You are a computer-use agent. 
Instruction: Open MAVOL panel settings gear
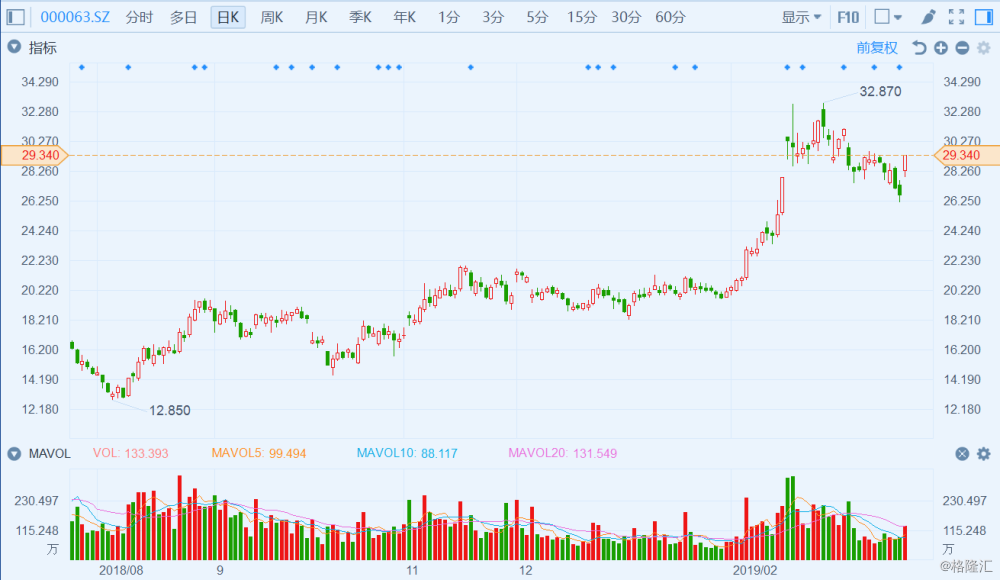pos(984,454)
